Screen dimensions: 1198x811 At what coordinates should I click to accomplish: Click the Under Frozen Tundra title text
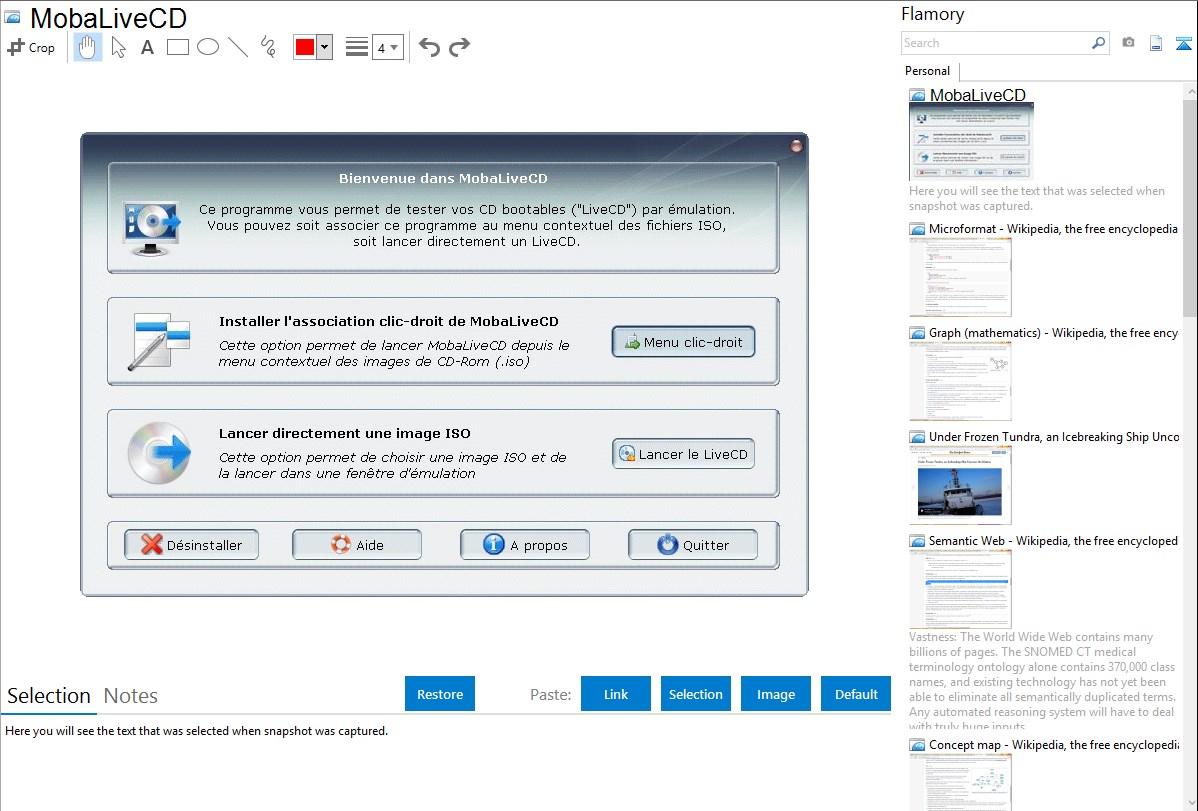[1054, 436]
